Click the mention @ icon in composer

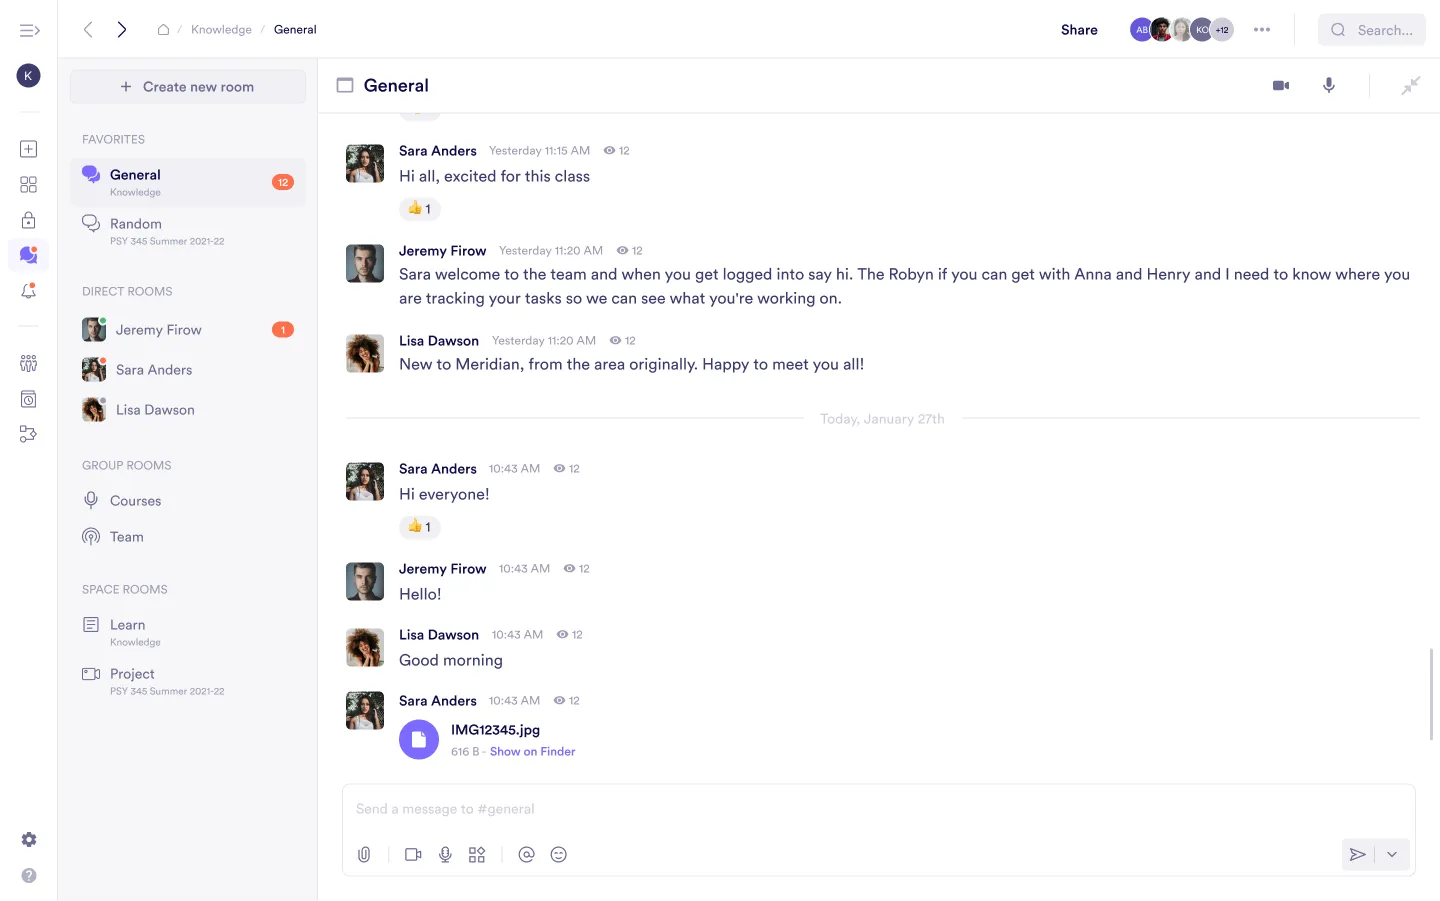tap(526, 855)
